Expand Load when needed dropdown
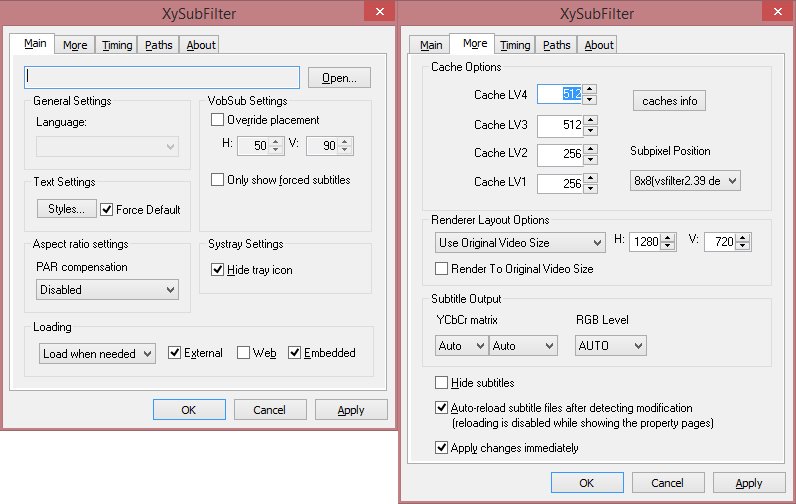This screenshot has width=796, height=504. (x=97, y=354)
